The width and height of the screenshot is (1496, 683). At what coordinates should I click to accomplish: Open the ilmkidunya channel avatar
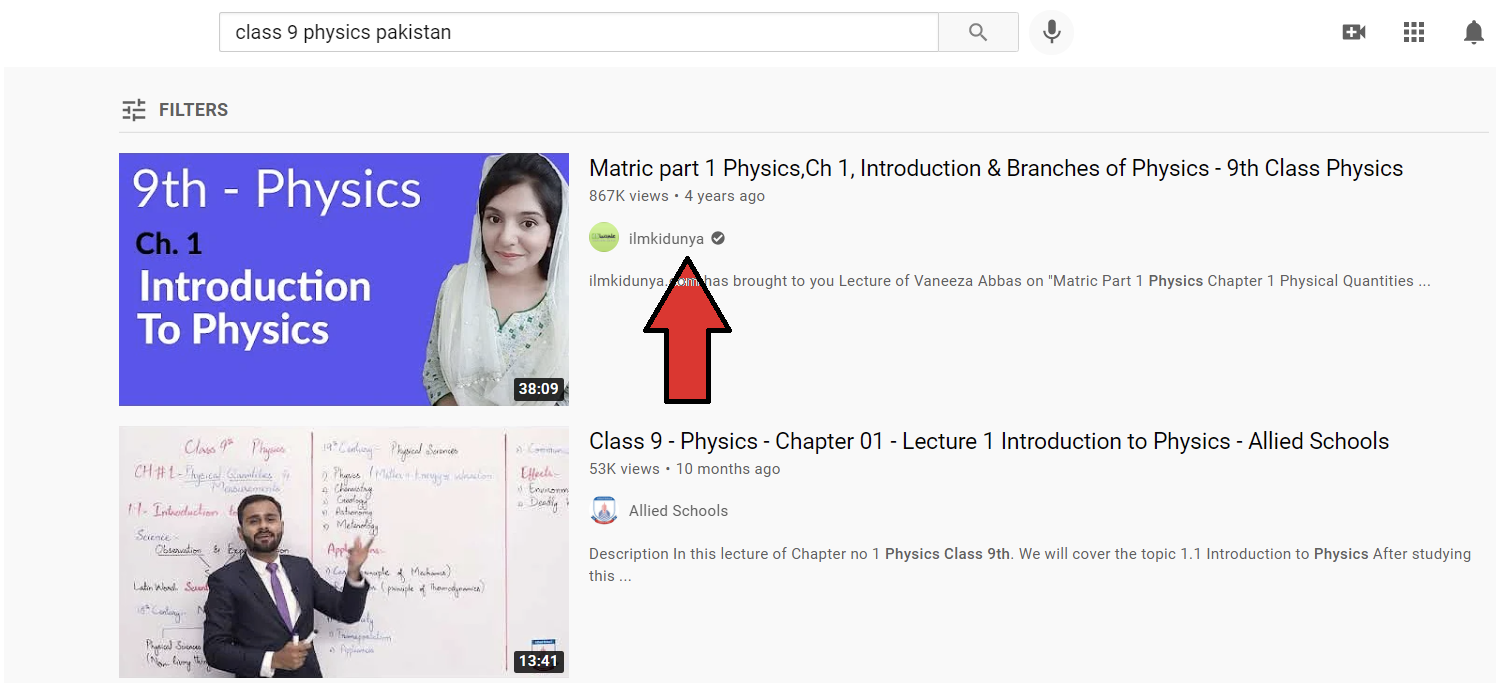604,238
